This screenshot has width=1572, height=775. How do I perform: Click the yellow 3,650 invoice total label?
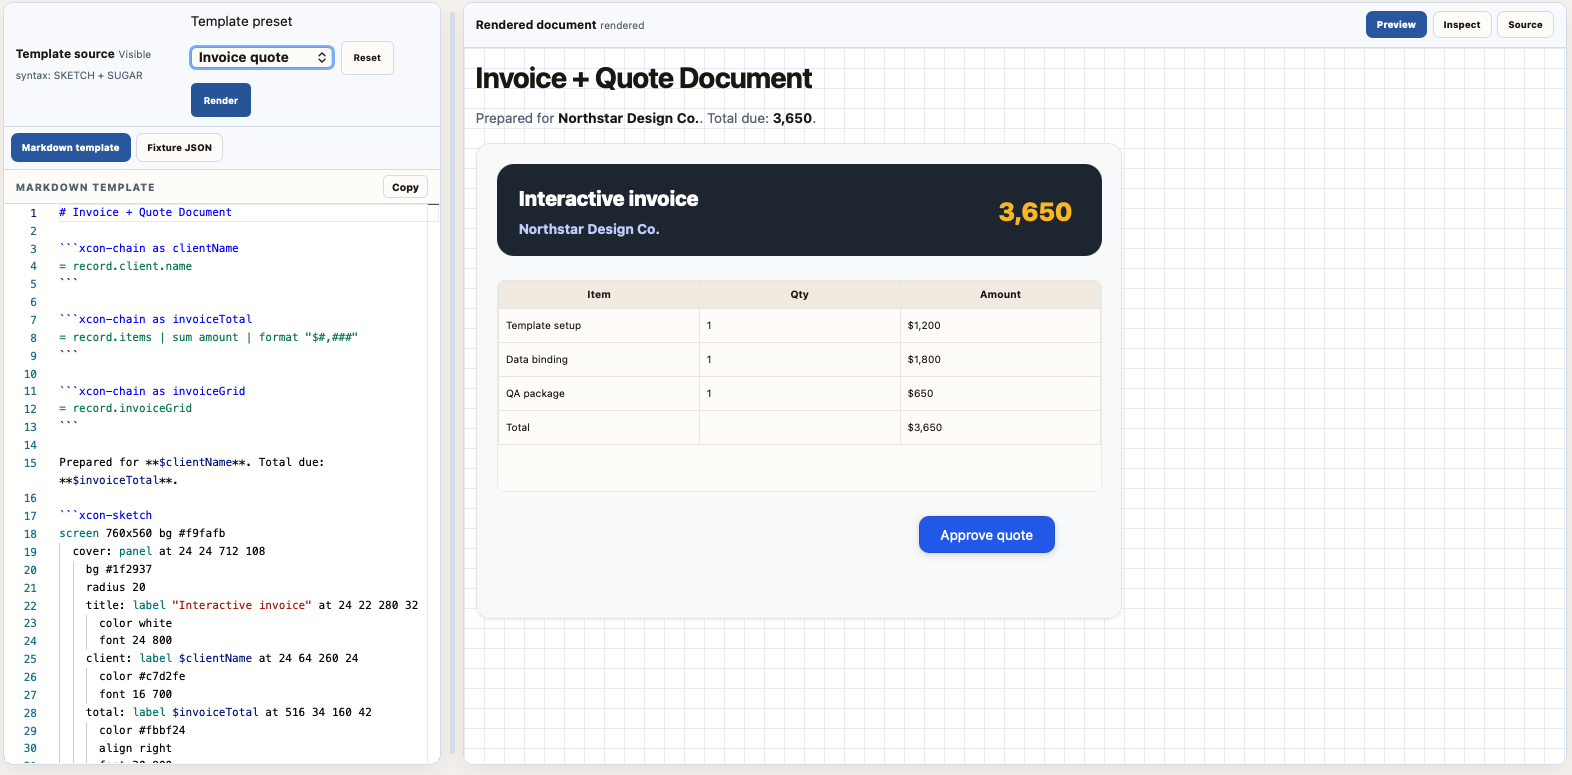(1035, 212)
